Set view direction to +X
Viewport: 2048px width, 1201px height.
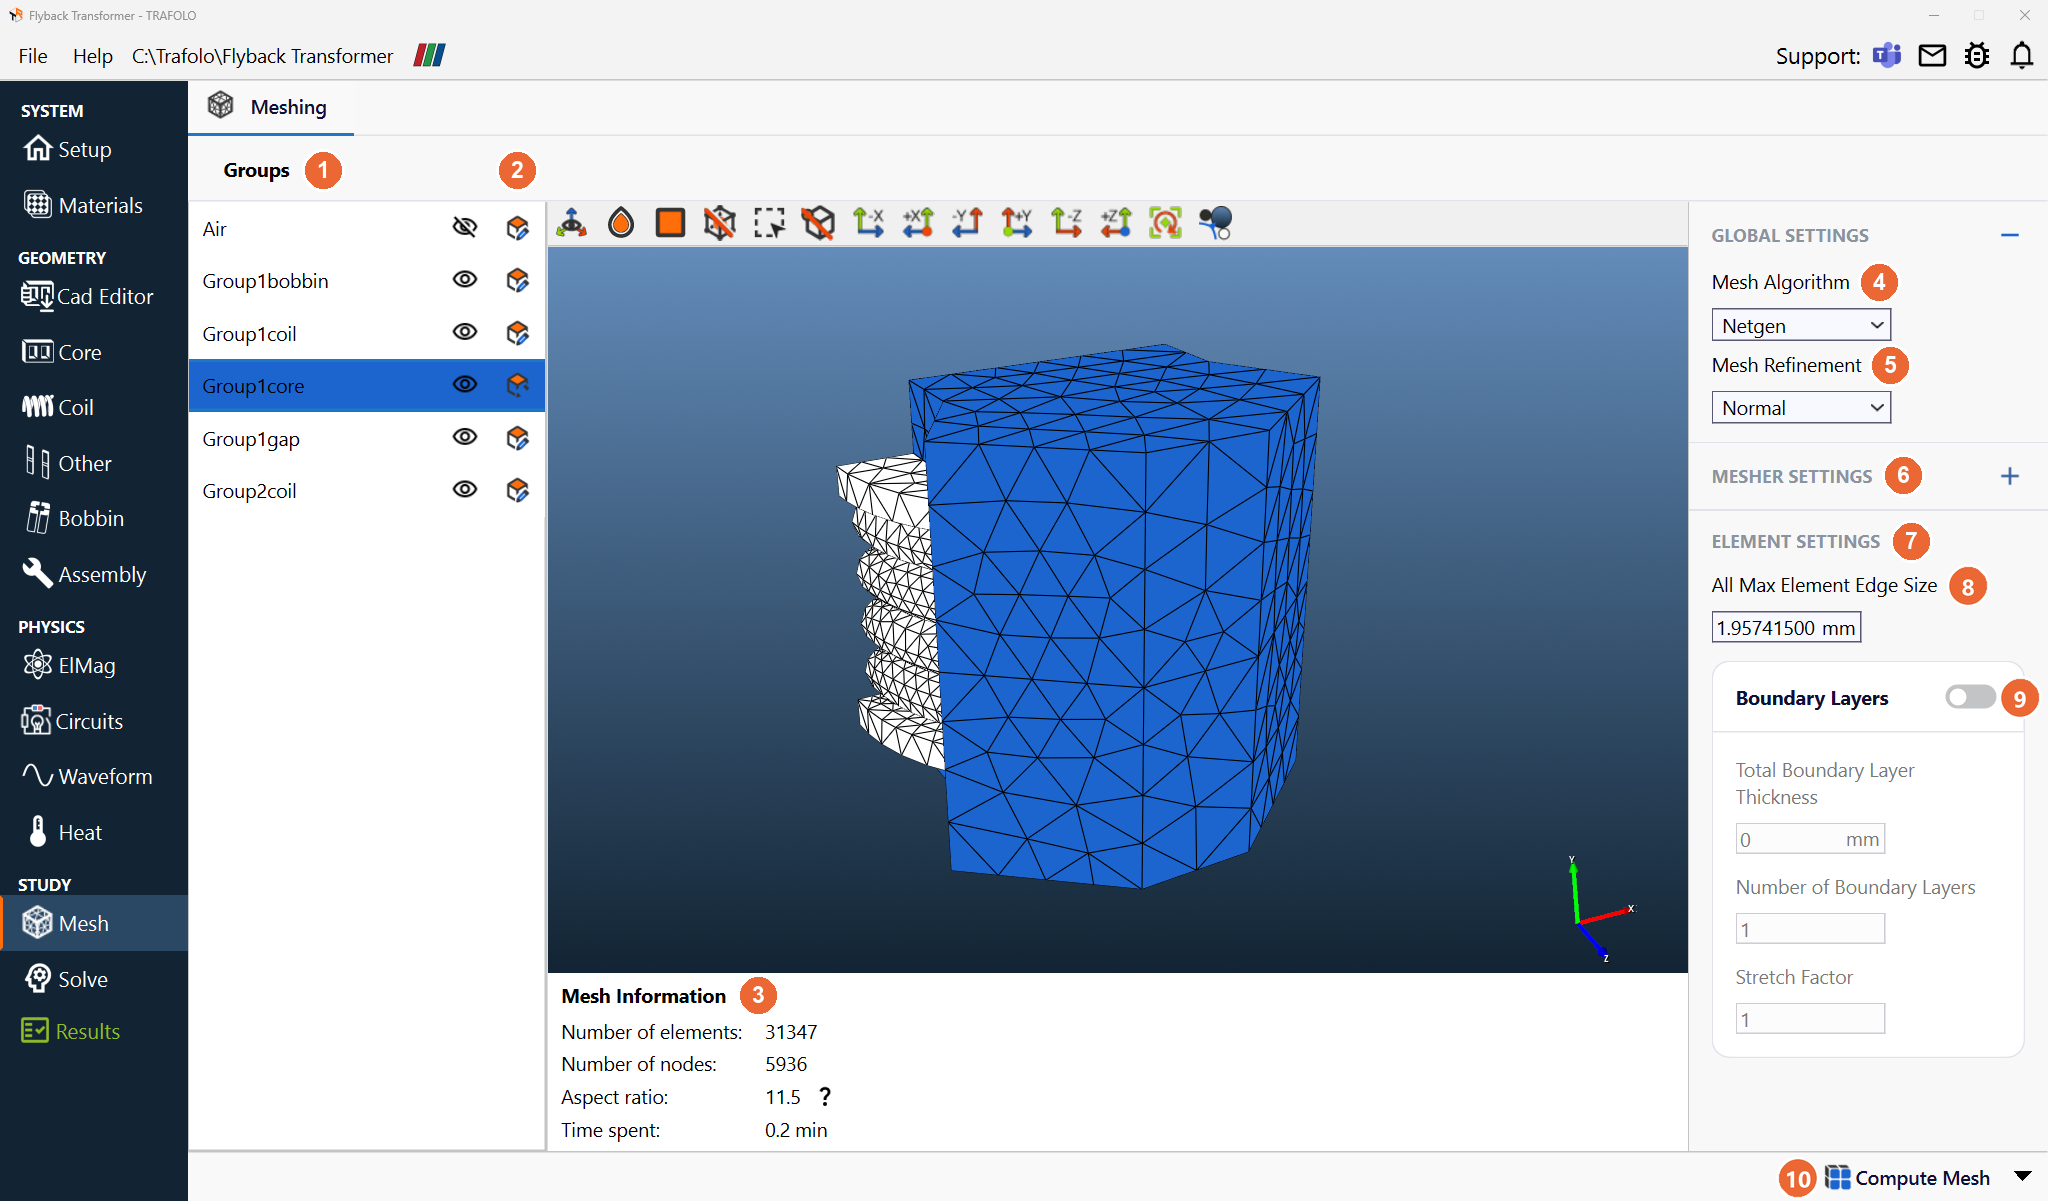click(x=918, y=222)
